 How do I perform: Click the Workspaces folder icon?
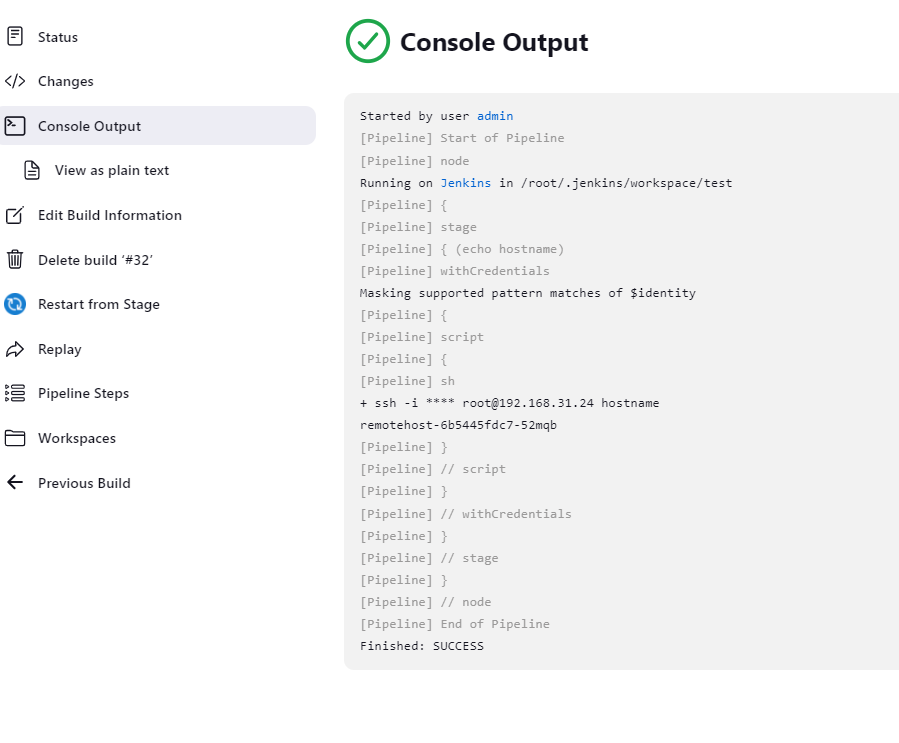(x=15, y=438)
